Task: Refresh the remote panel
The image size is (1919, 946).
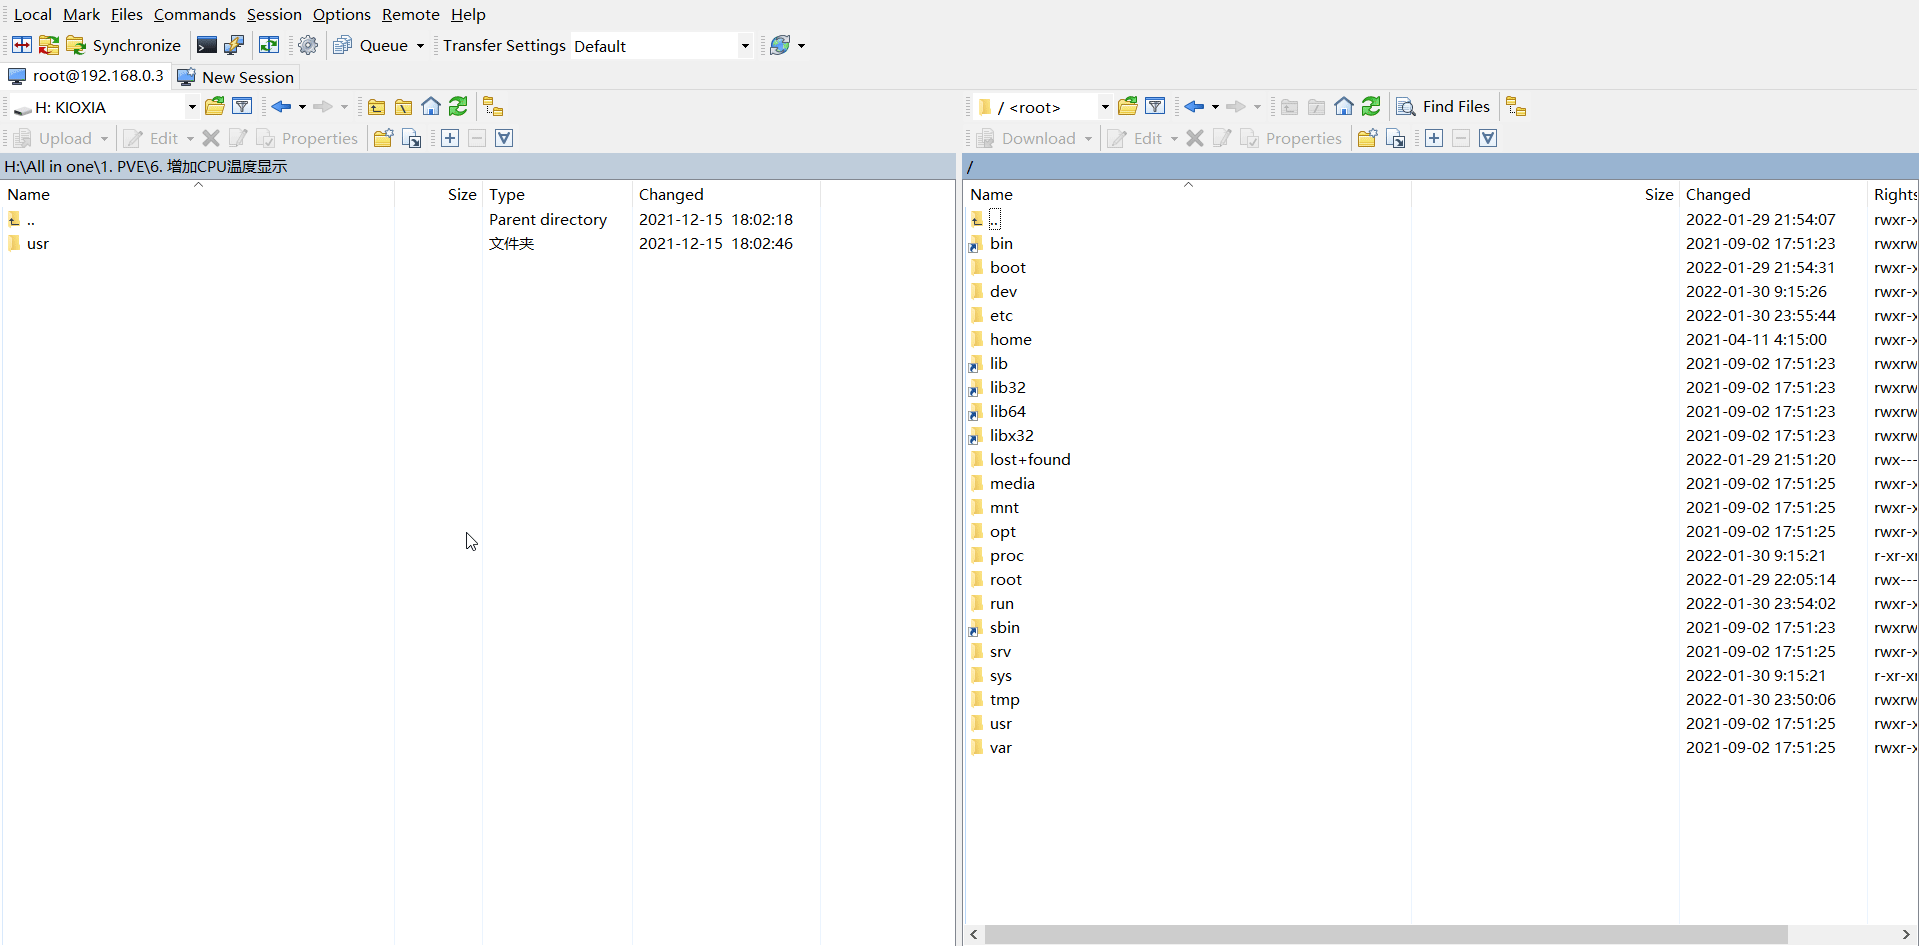Action: pos(1371,106)
